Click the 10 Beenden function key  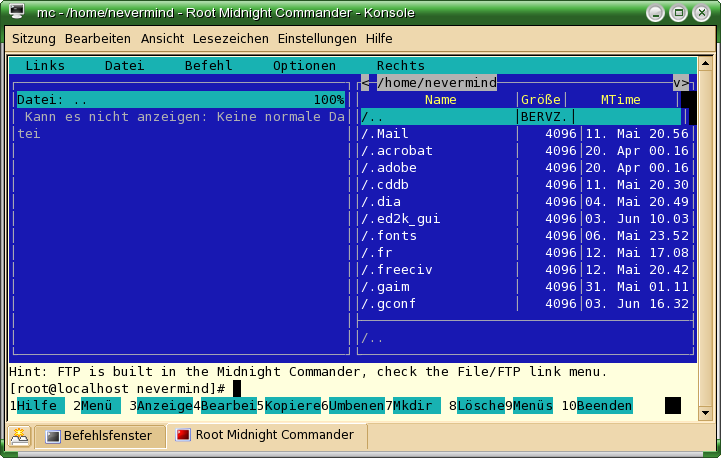597,406
